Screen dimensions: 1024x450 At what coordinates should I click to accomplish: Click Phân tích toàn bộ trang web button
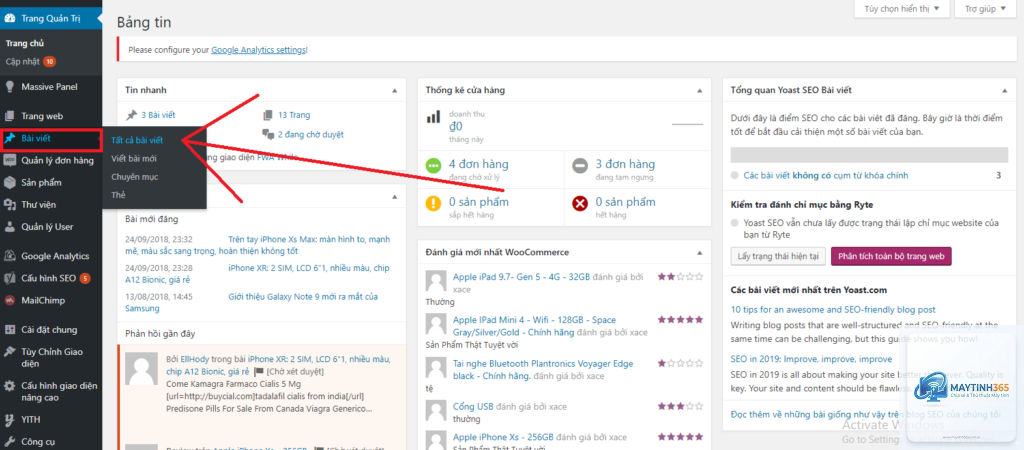[891, 256]
